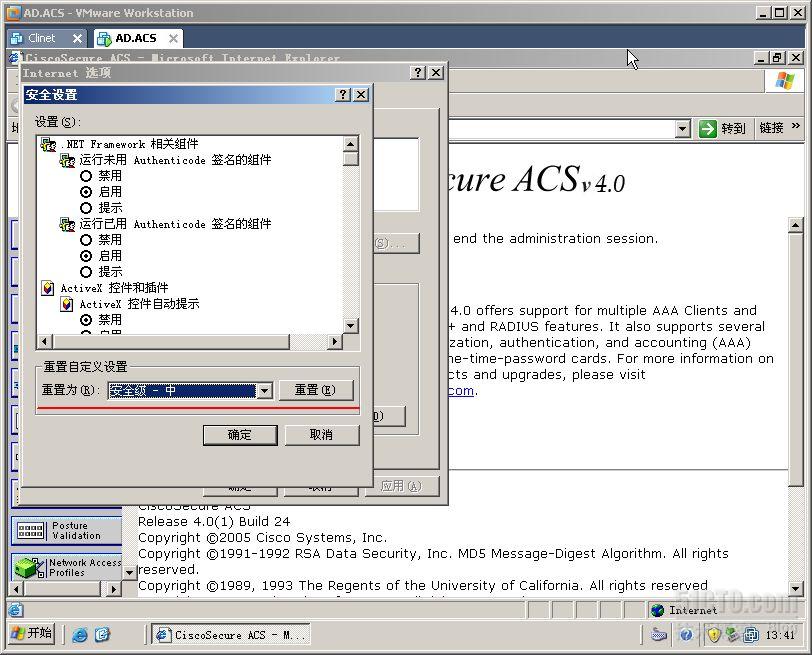Viewport: 812px width, 655px height.
Task: Select 禁用 under ActiveX 控件自动提示
Action: click(x=86, y=320)
